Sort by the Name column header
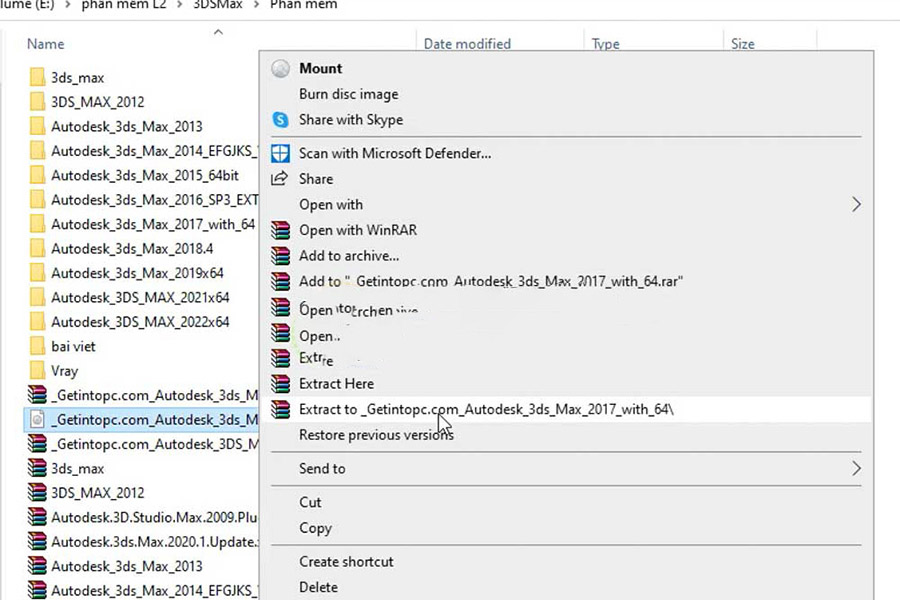This screenshot has width=900, height=600. tap(45, 44)
